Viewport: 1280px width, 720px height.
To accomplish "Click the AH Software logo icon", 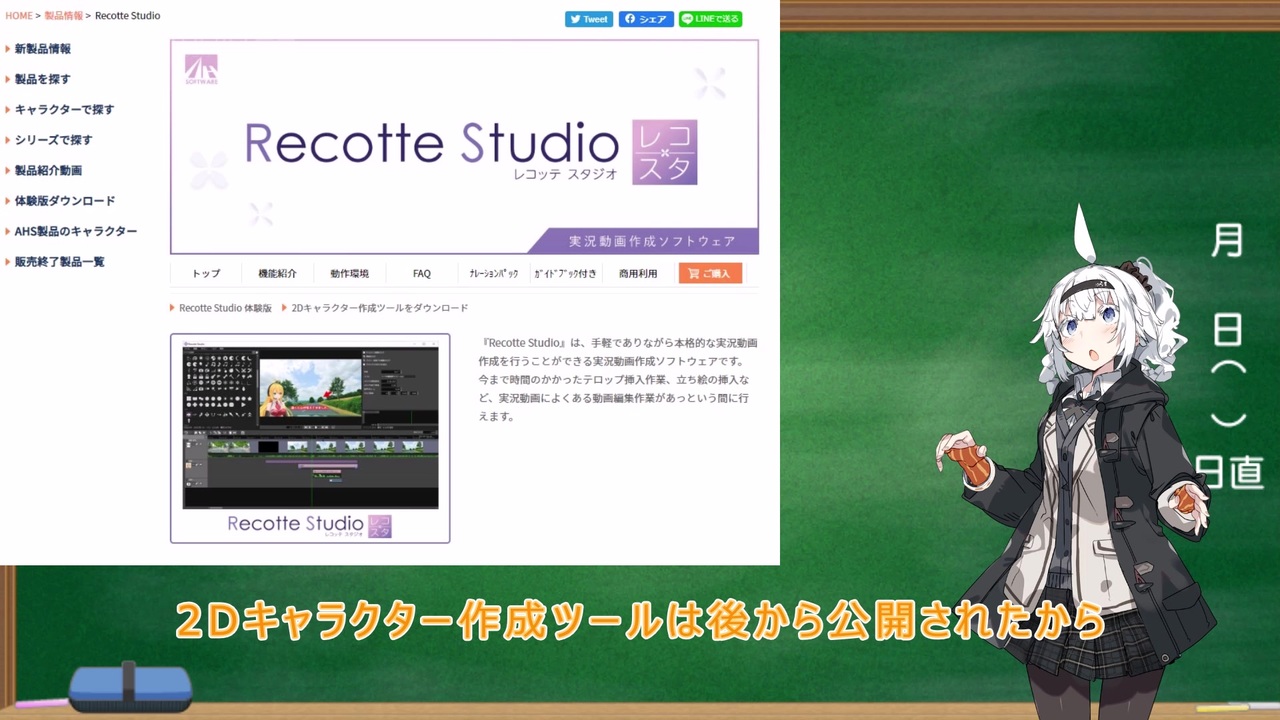I will 201,69.
